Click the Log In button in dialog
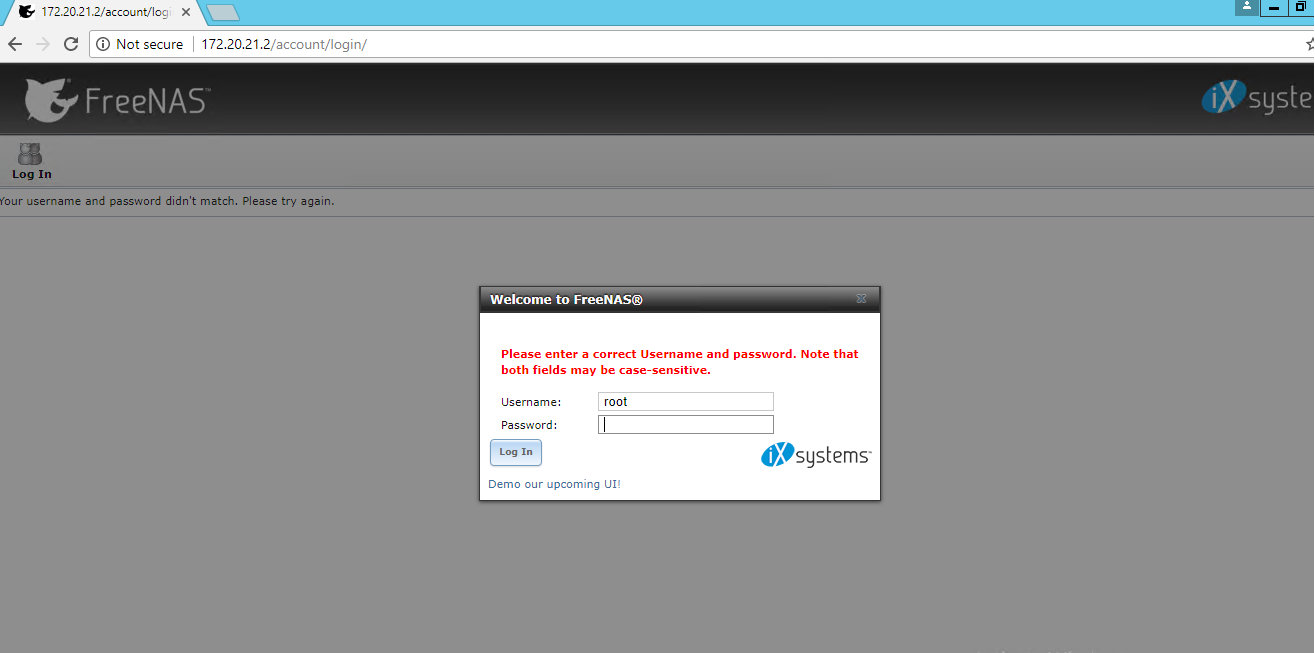 point(516,452)
